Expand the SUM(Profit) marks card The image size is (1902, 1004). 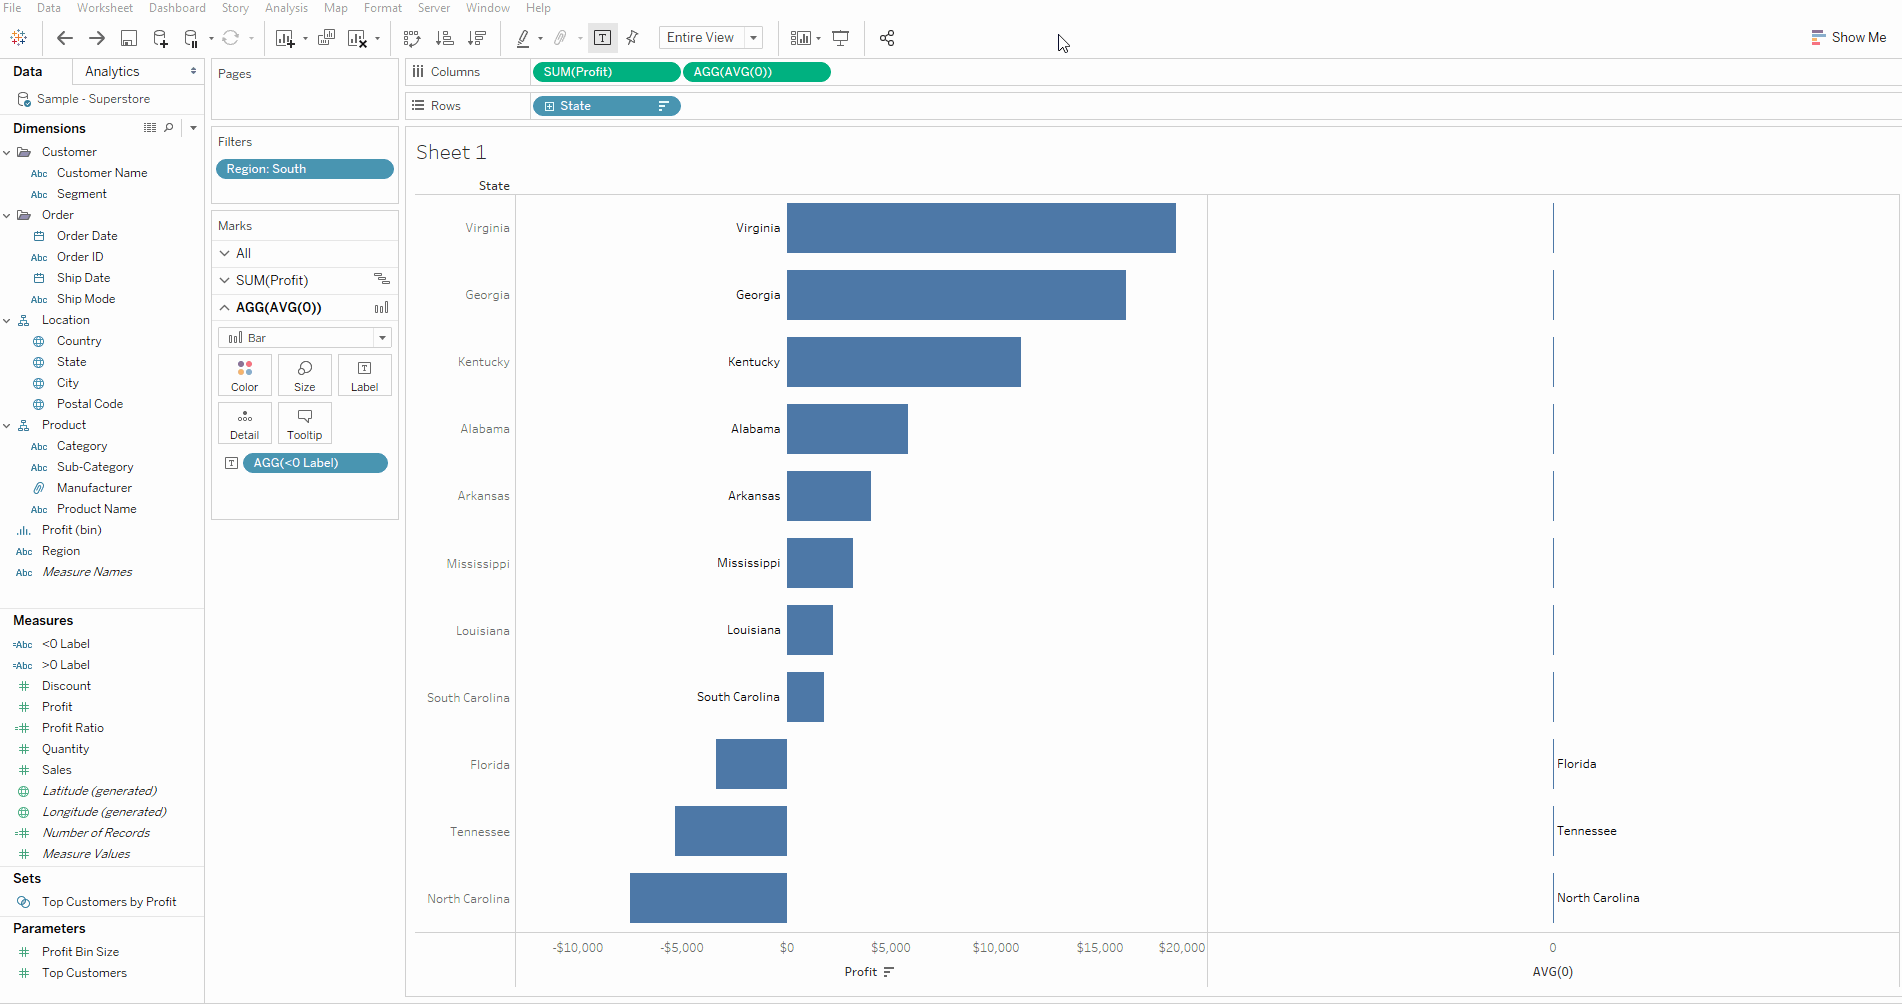(225, 280)
